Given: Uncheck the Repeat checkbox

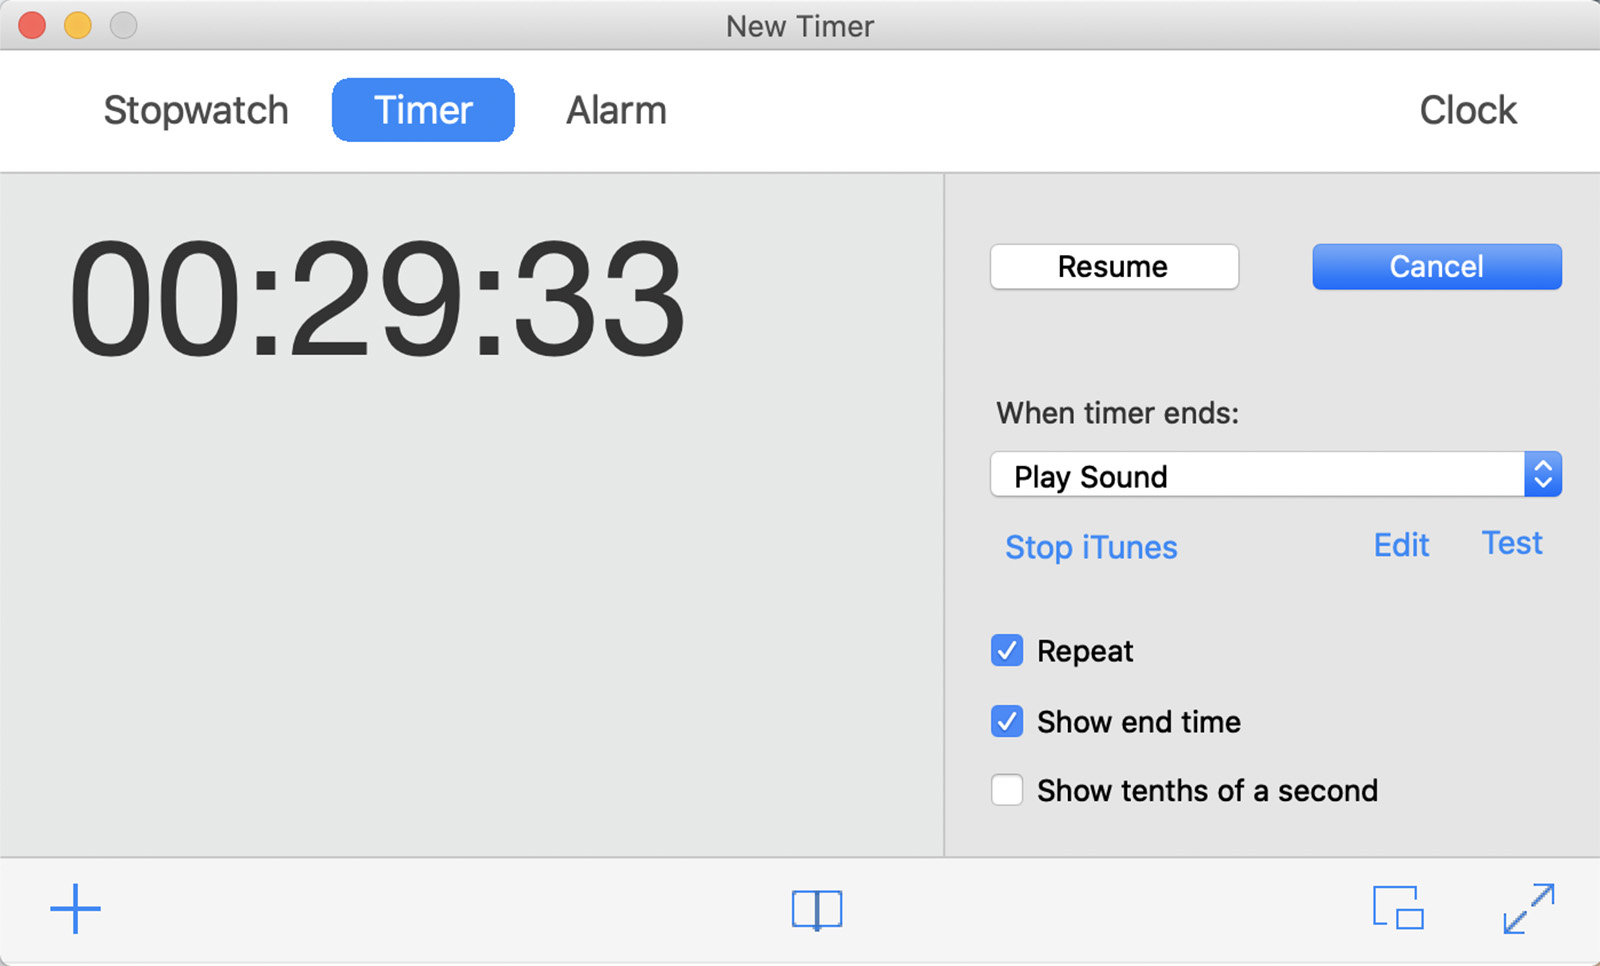Looking at the screenshot, I should [1007, 650].
